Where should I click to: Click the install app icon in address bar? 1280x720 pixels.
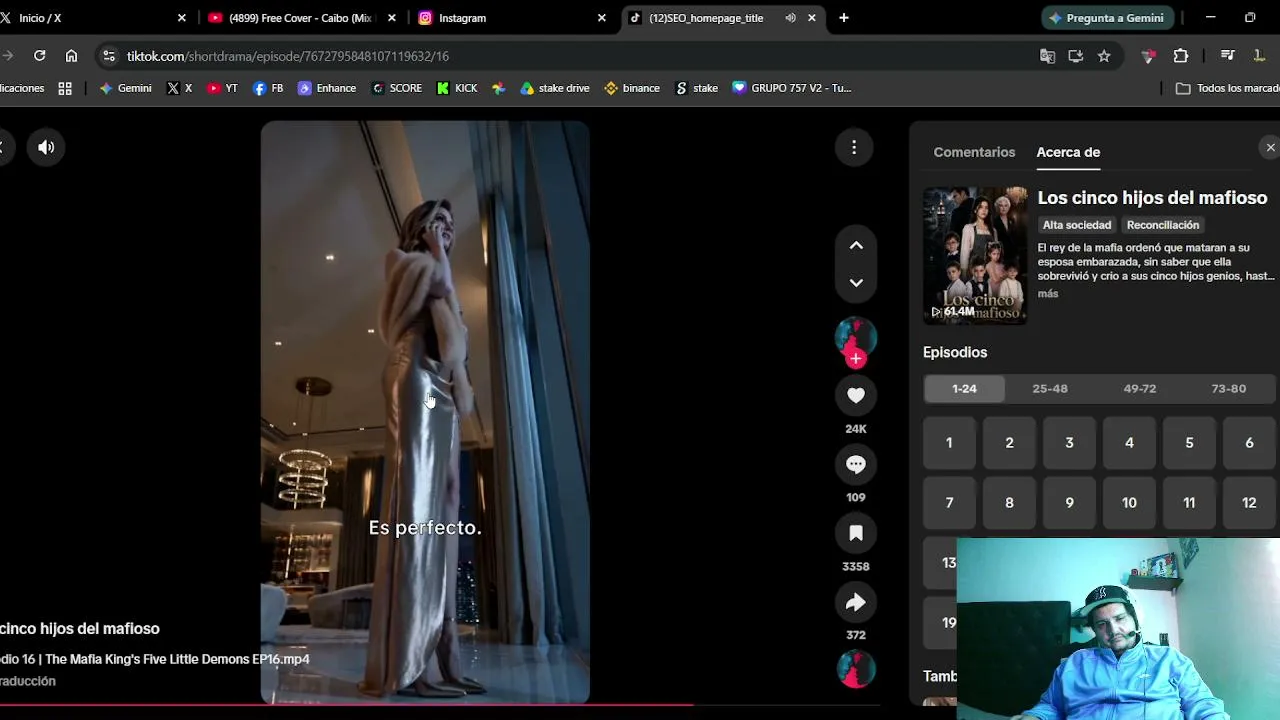point(1076,56)
